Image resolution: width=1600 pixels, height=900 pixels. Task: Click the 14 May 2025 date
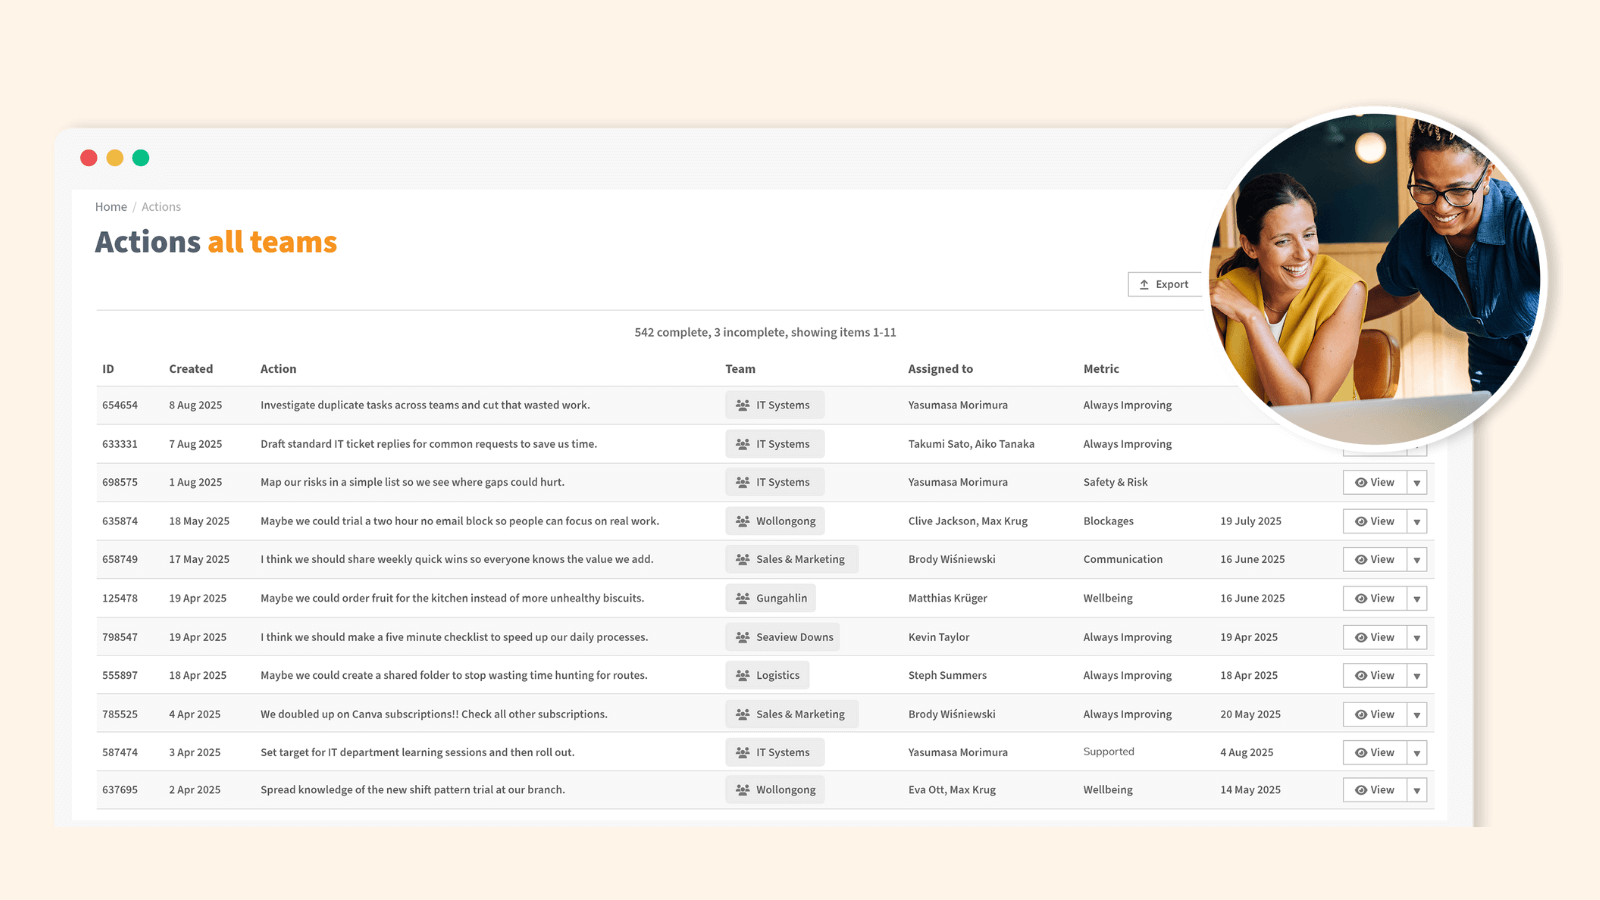click(x=1250, y=790)
